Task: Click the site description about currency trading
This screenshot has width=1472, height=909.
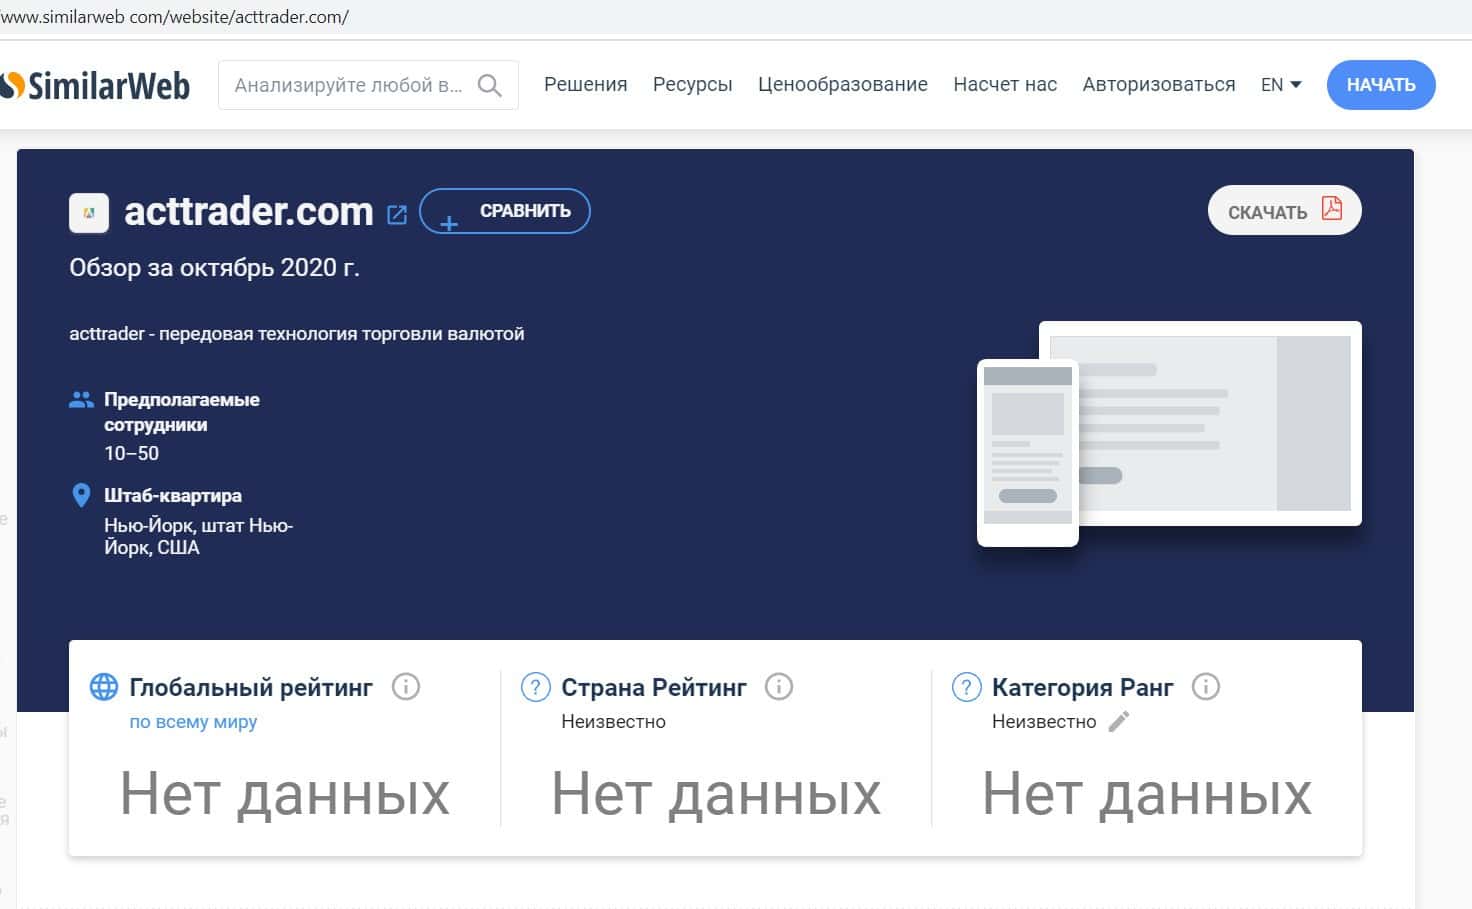Action: click(297, 334)
